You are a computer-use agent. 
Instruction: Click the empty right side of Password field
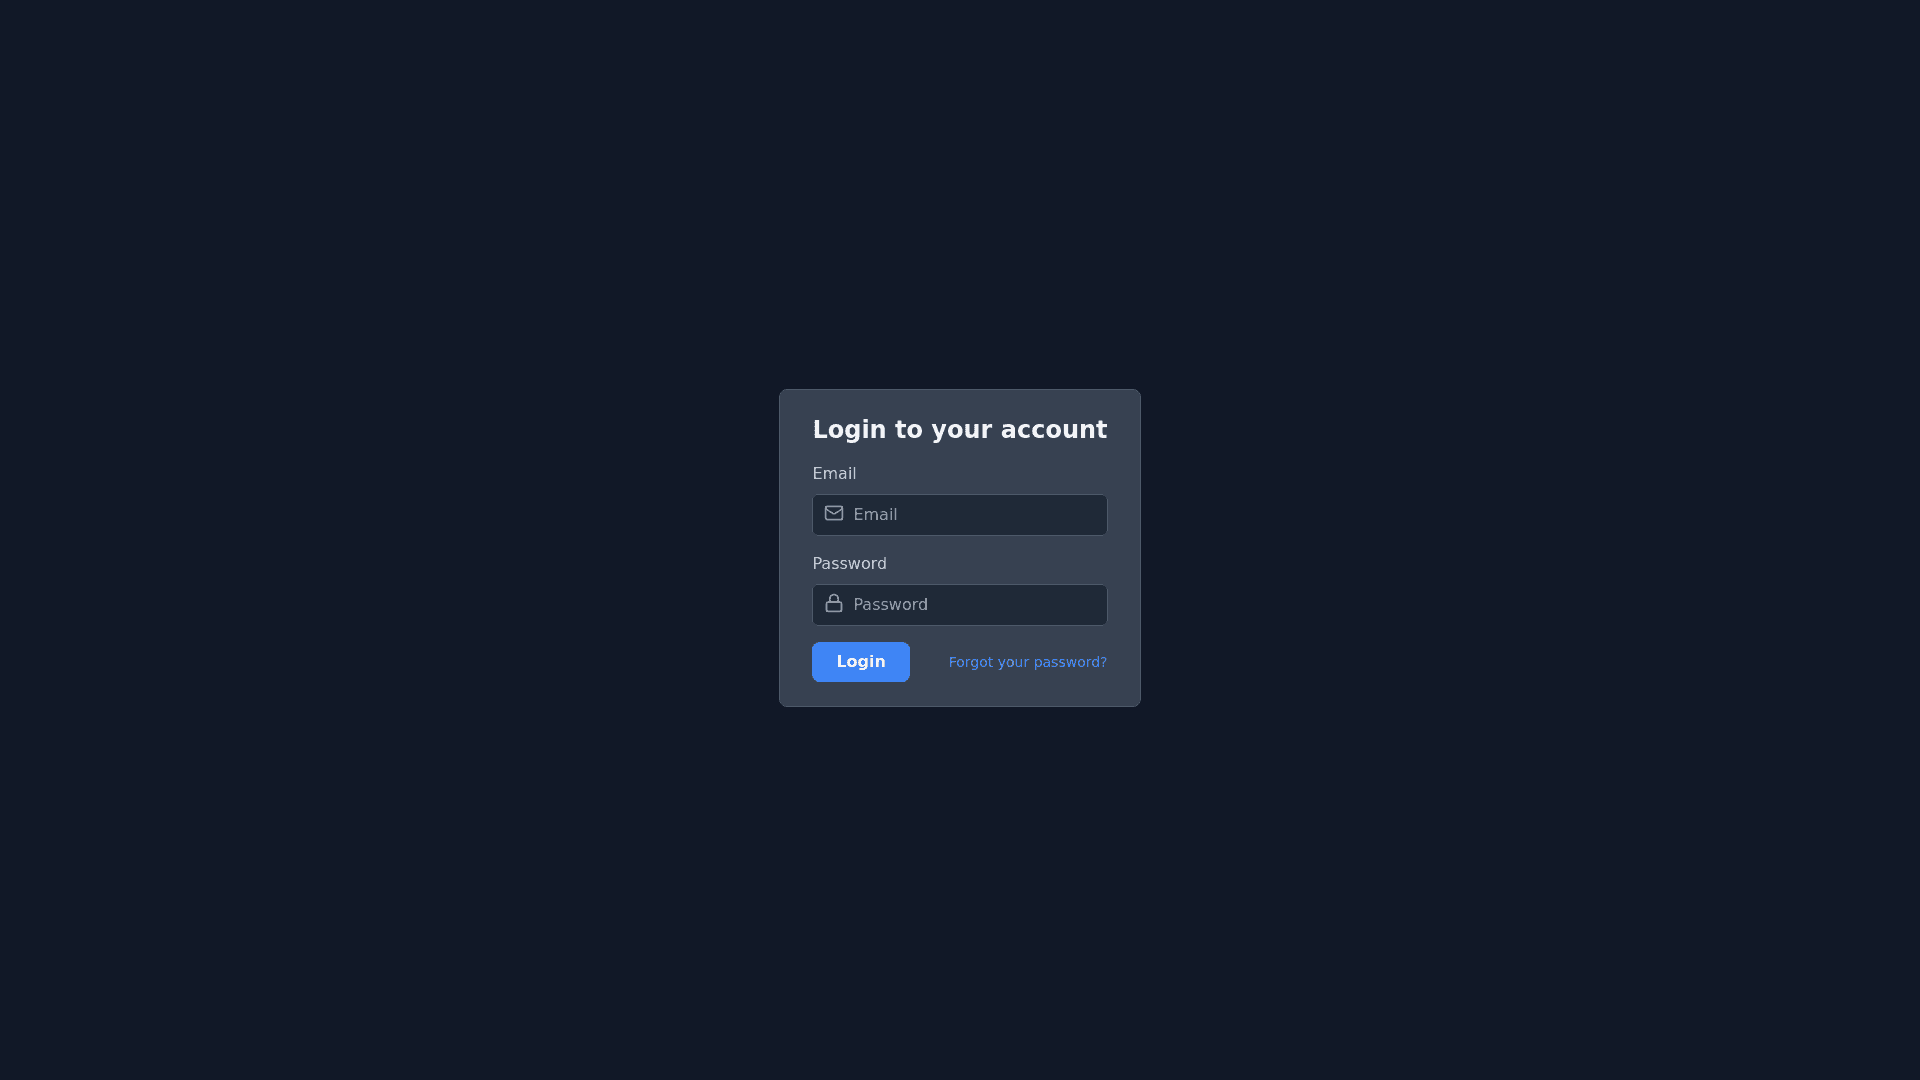1040,605
